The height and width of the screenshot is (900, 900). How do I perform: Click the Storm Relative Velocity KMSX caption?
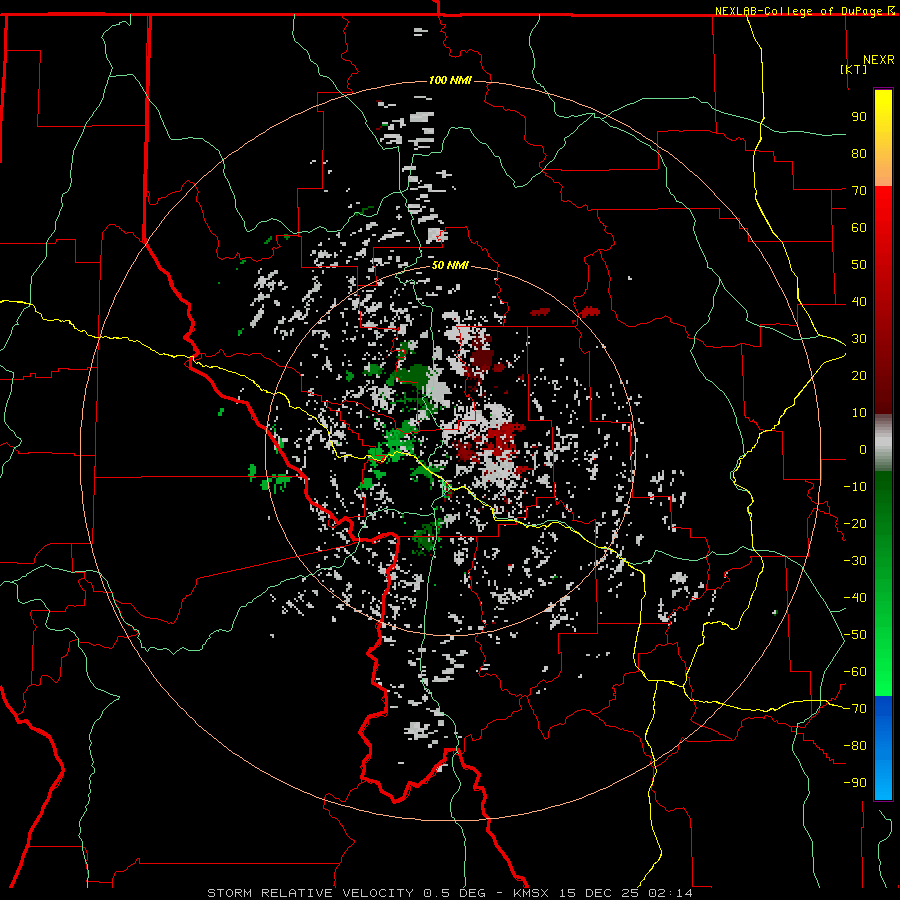[450, 893]
